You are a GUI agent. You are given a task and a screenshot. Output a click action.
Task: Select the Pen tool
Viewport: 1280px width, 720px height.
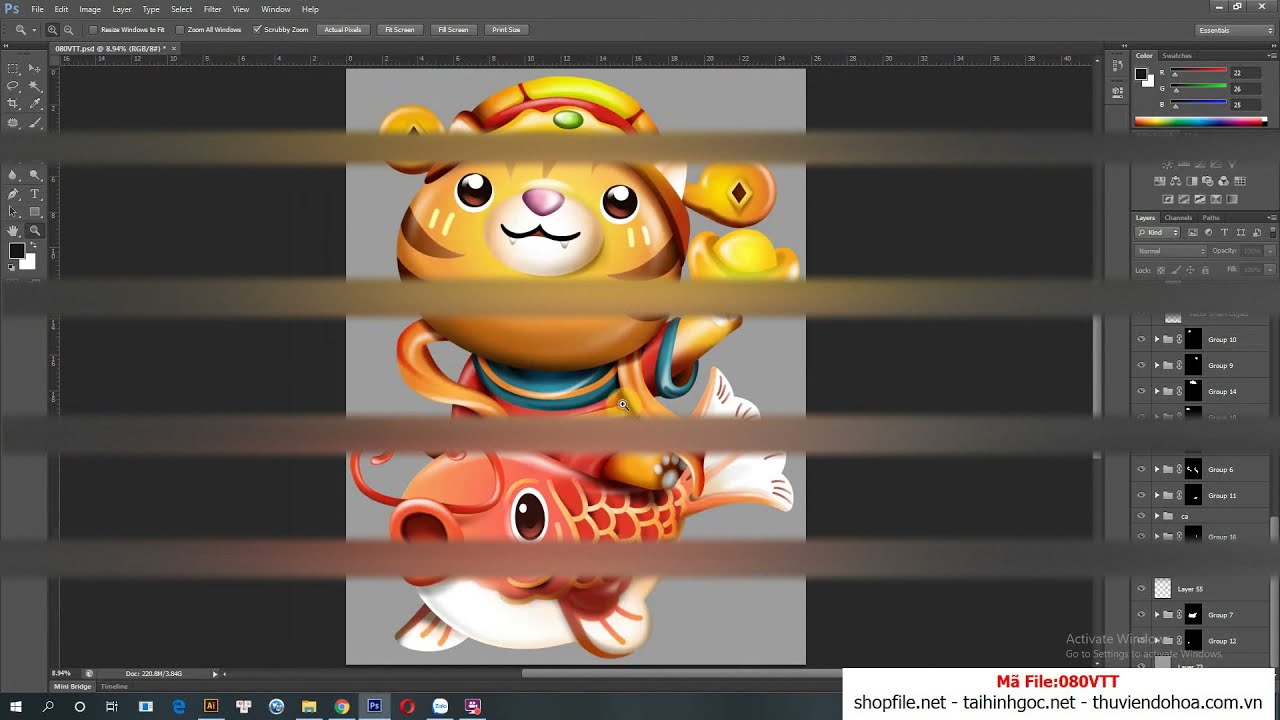pos(13,194)
